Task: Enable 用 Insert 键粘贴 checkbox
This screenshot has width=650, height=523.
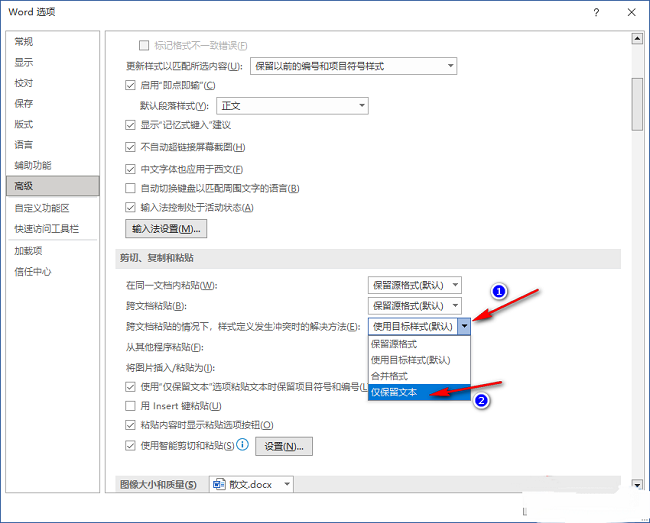Action: (x=130, y=406)
